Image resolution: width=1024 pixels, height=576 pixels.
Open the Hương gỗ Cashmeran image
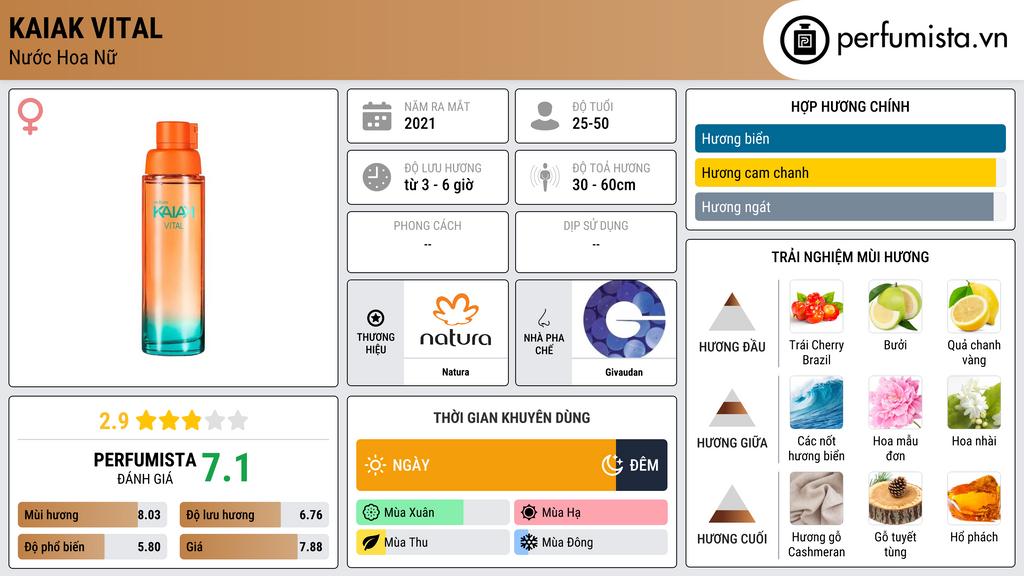[816, 499]
